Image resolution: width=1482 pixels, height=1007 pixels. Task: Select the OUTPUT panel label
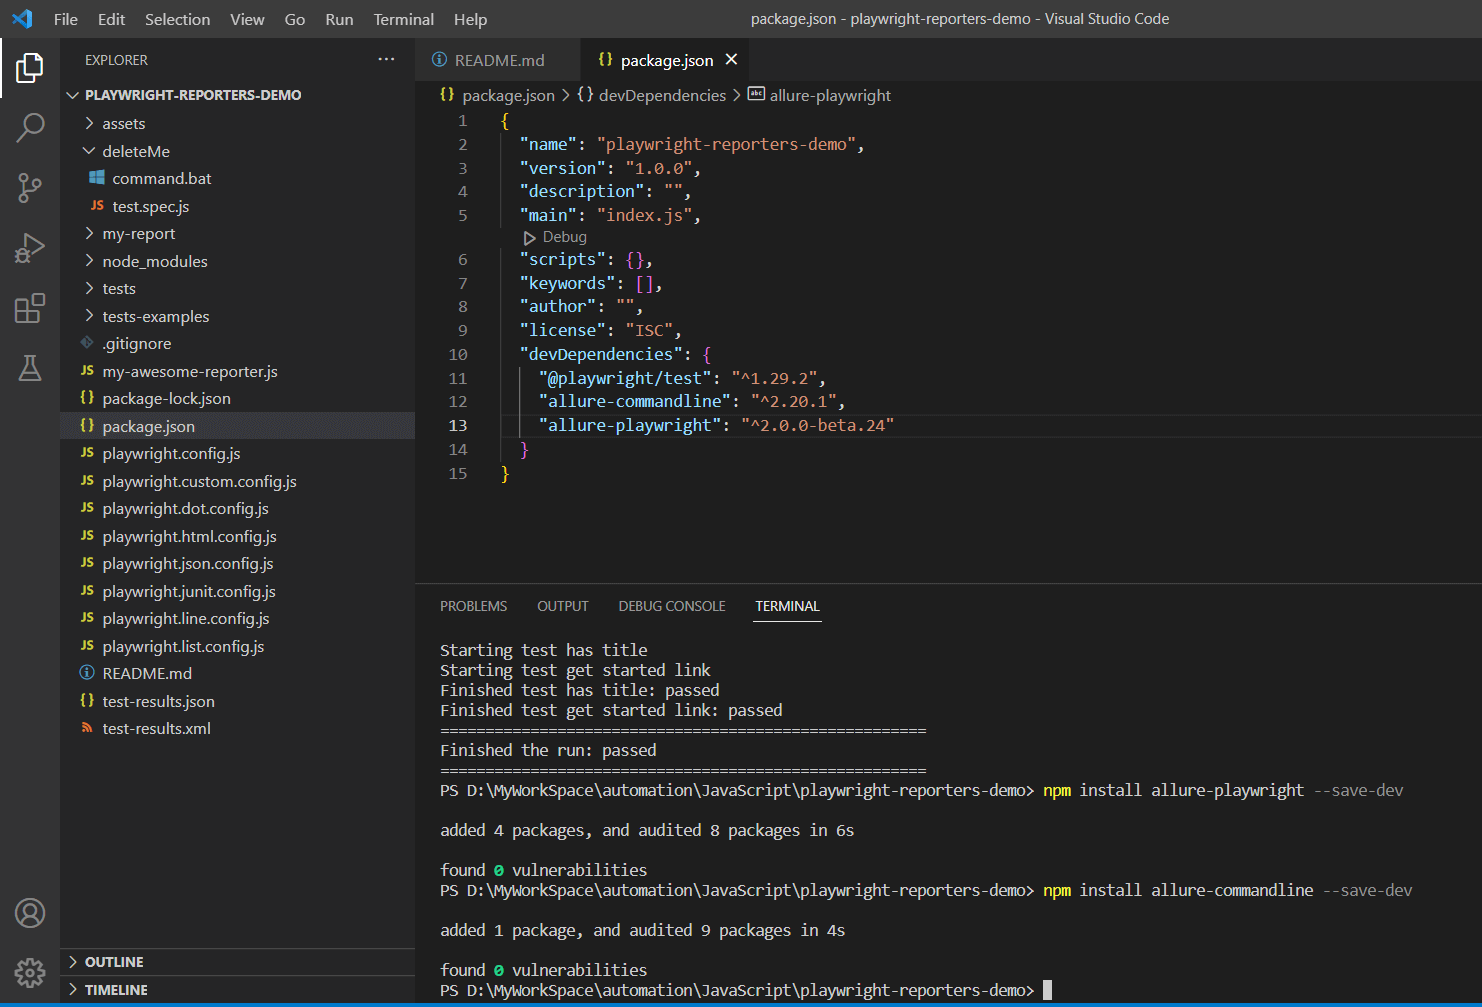562,605
